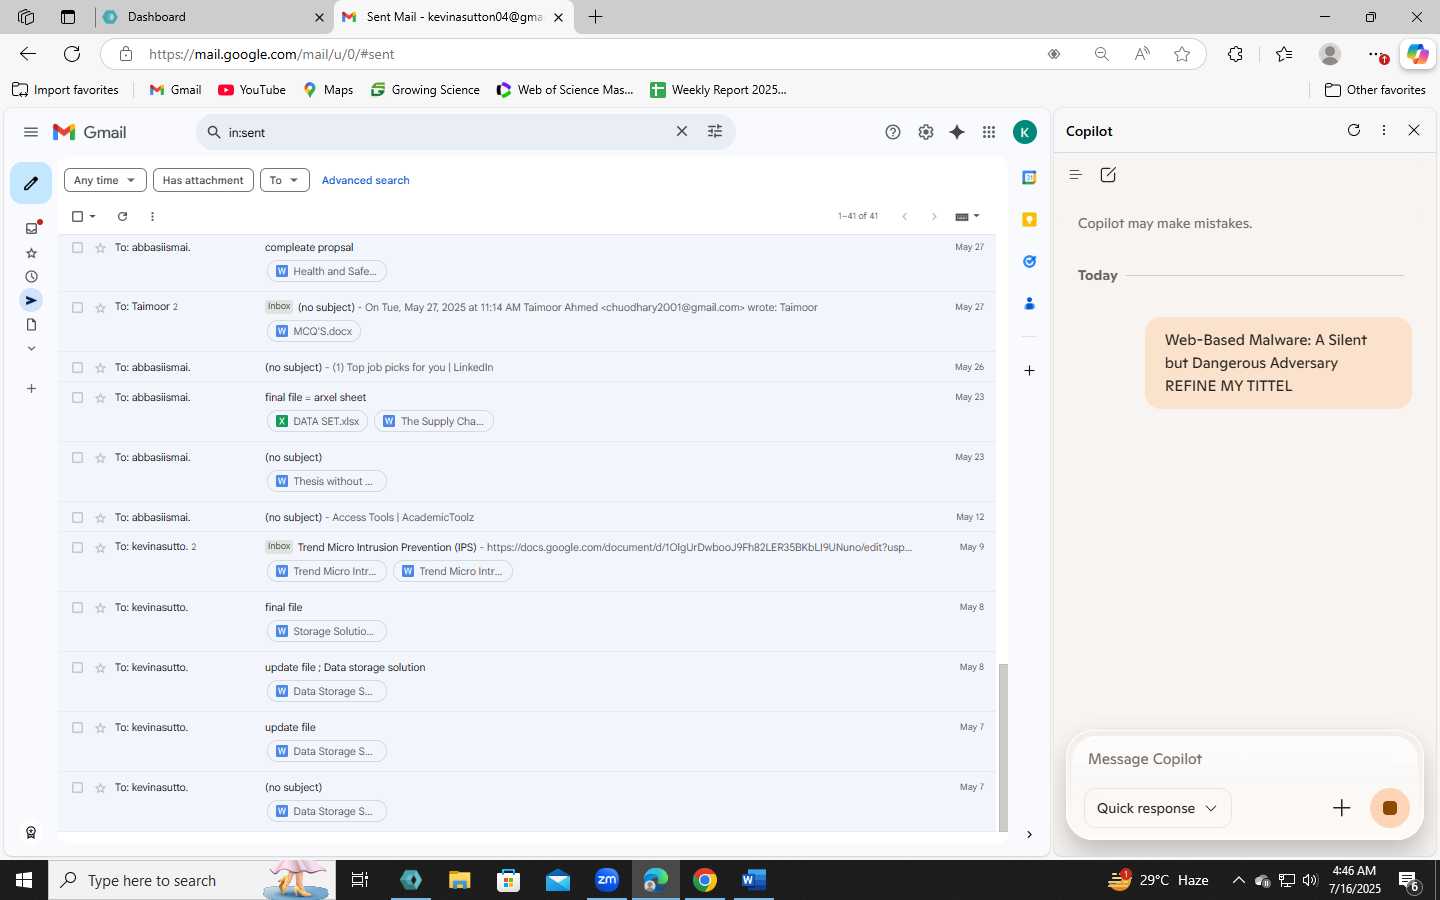Open Gmail bookmark in favorites bar
Image resolution: width=1440 pixels, height=900 pixels.
(175, 90)
